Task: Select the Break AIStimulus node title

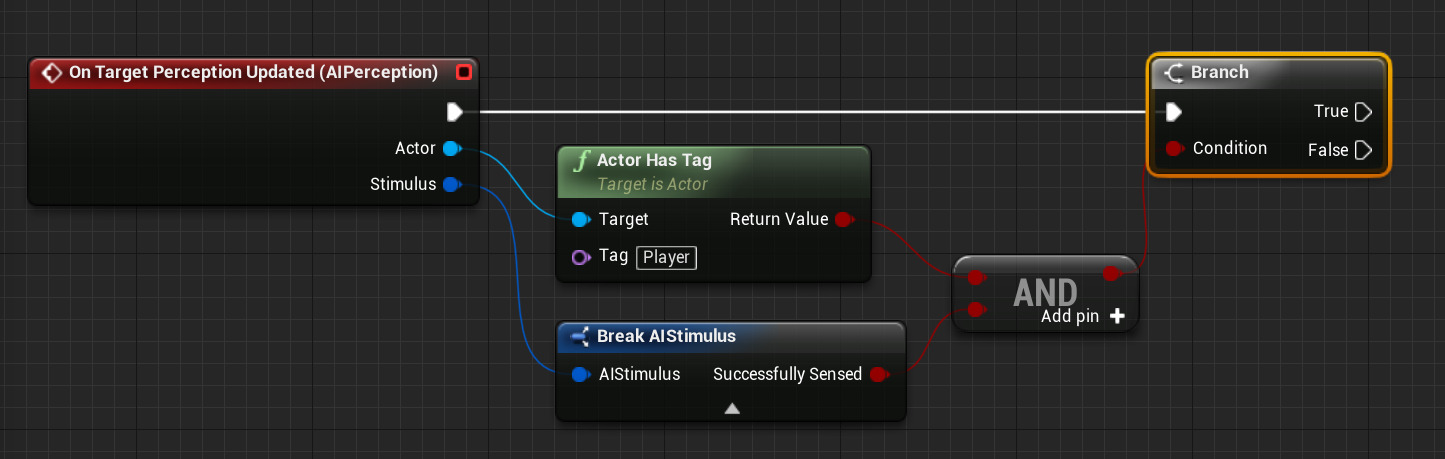Action: coord(666,336)
